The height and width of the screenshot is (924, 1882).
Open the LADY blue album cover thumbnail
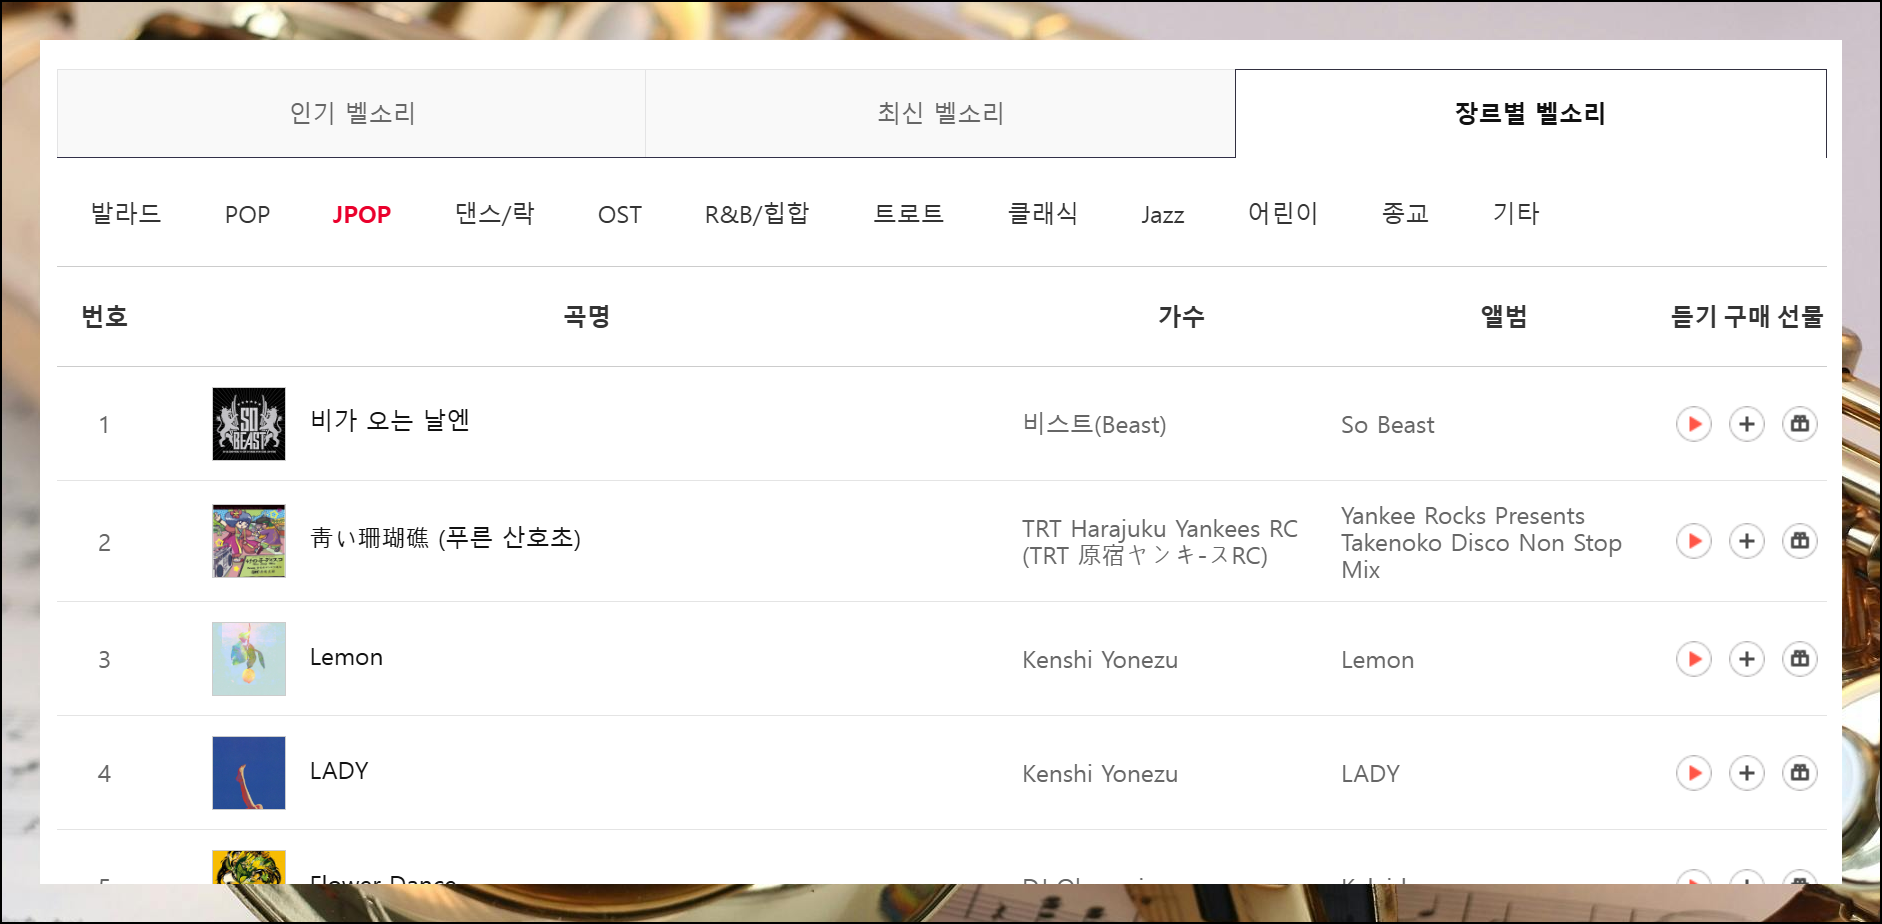249,773
